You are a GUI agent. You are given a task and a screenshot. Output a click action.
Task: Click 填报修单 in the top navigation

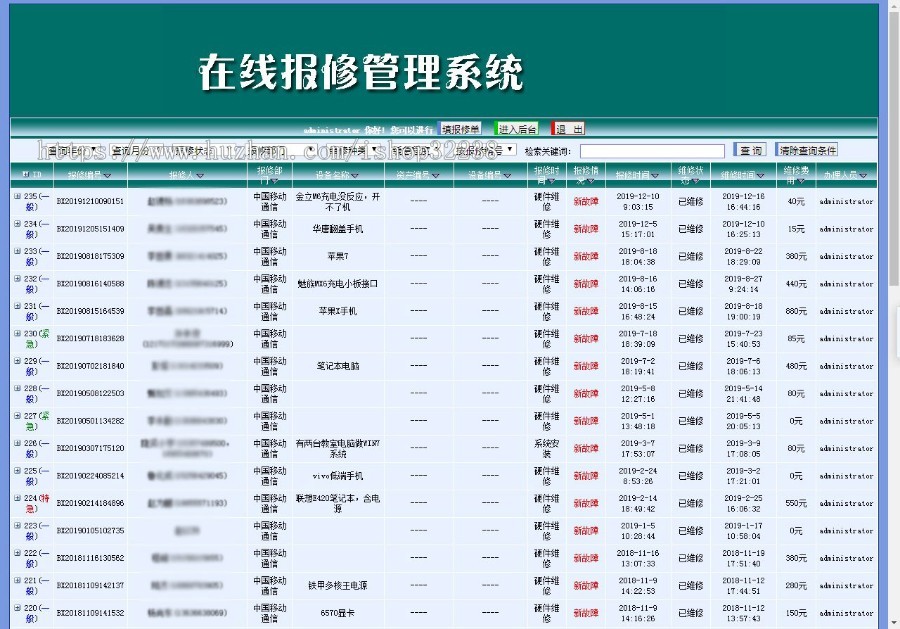pos(460,128)
